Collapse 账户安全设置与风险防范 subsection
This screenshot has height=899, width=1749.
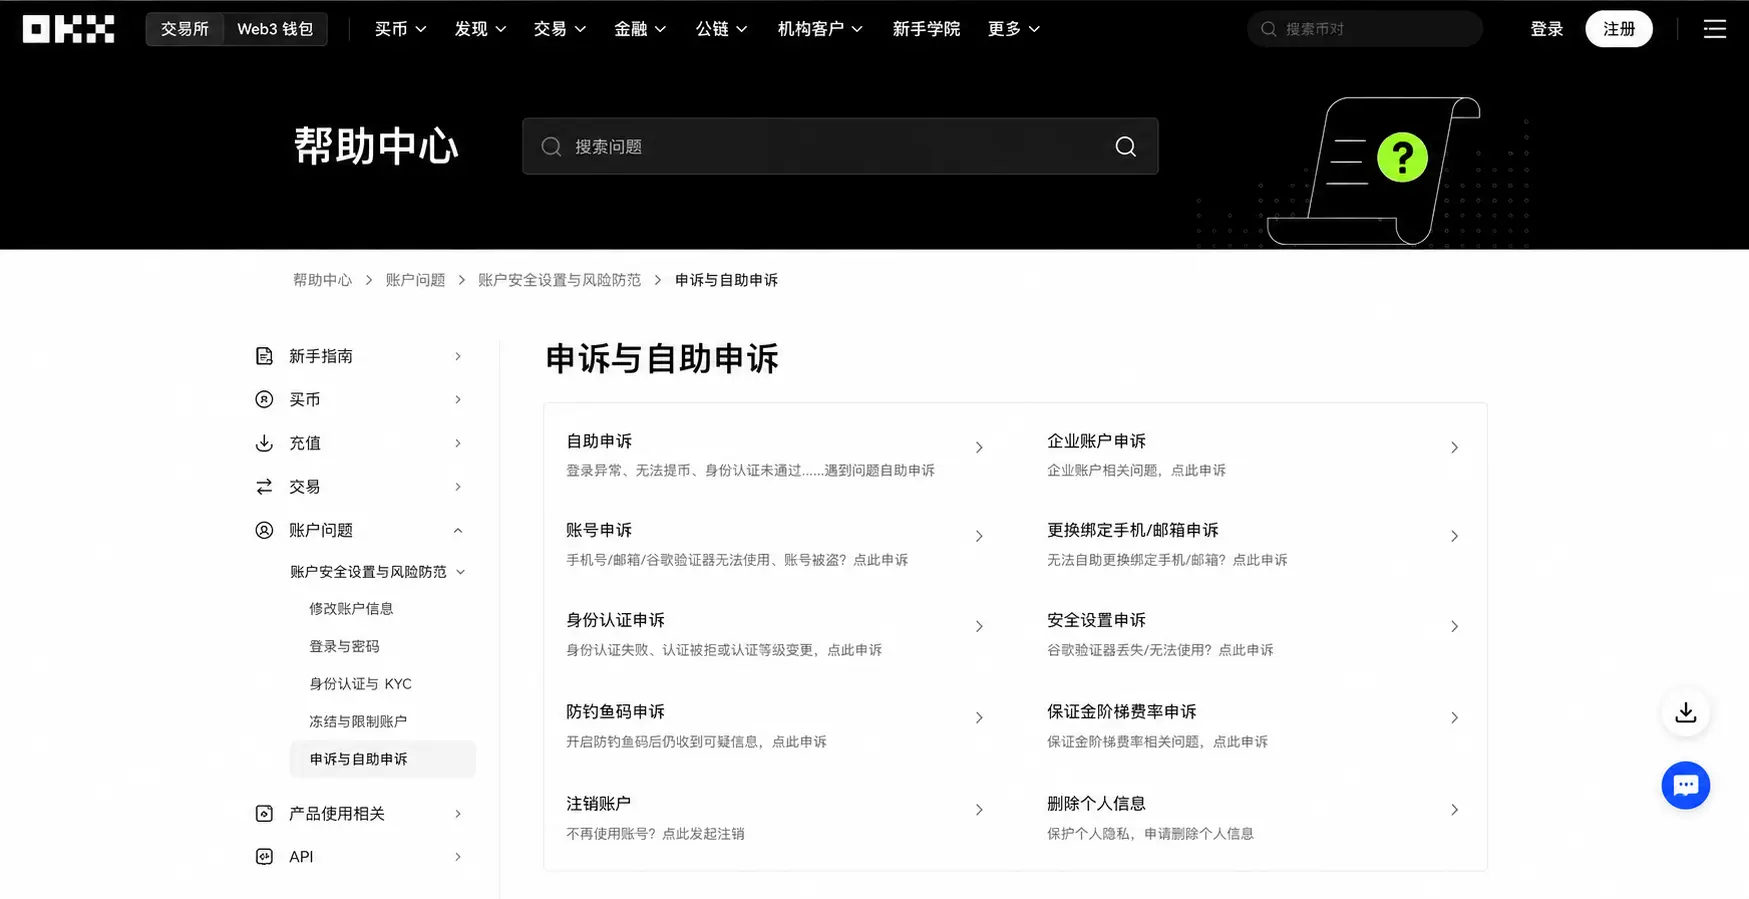(461, 572)
